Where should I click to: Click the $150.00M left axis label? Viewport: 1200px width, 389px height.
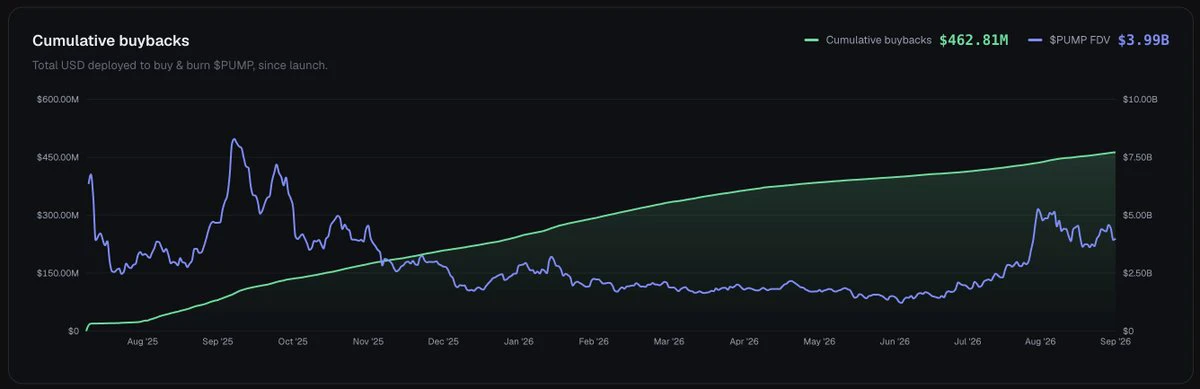[x=58, y=273]
